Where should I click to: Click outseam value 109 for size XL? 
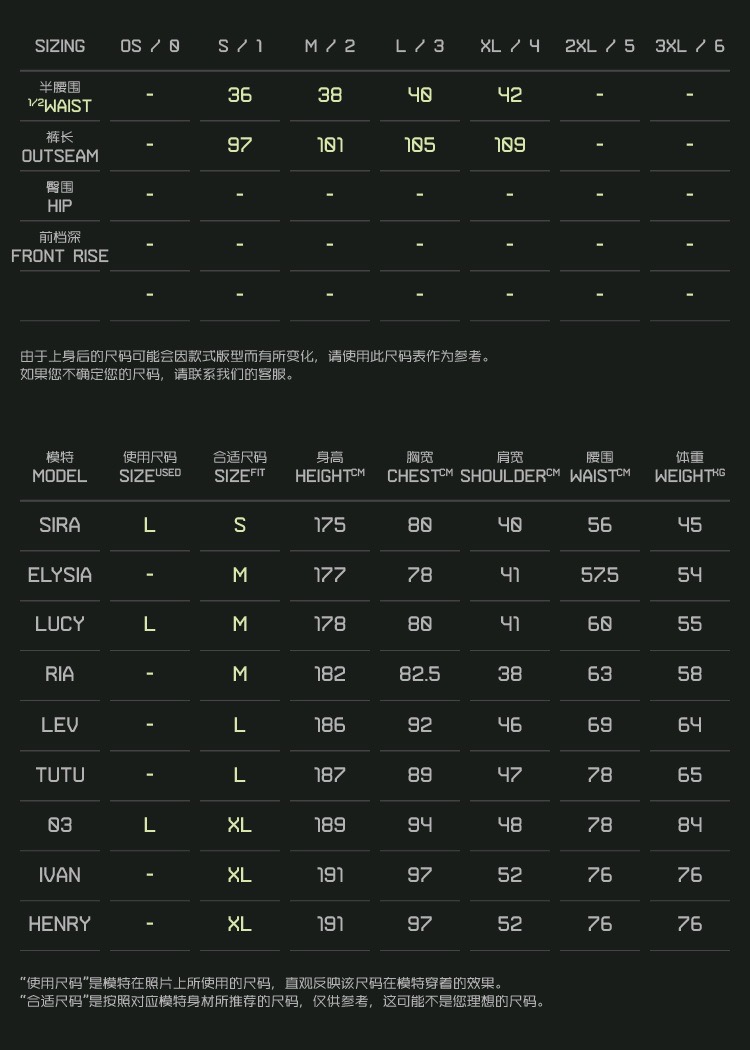[x=510, y=145]
